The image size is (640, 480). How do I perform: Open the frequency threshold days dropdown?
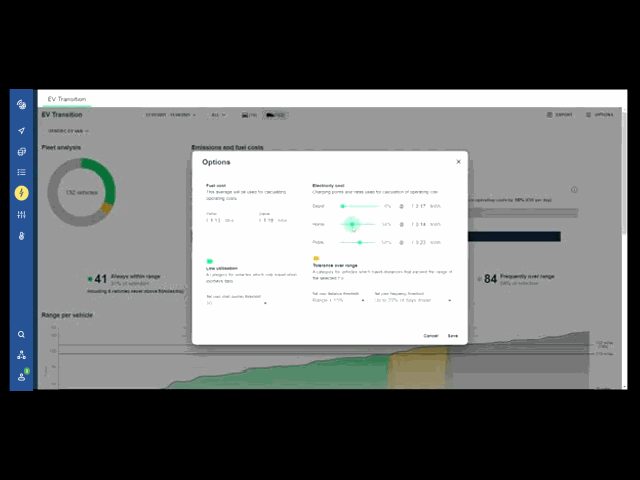coord(413,300)
